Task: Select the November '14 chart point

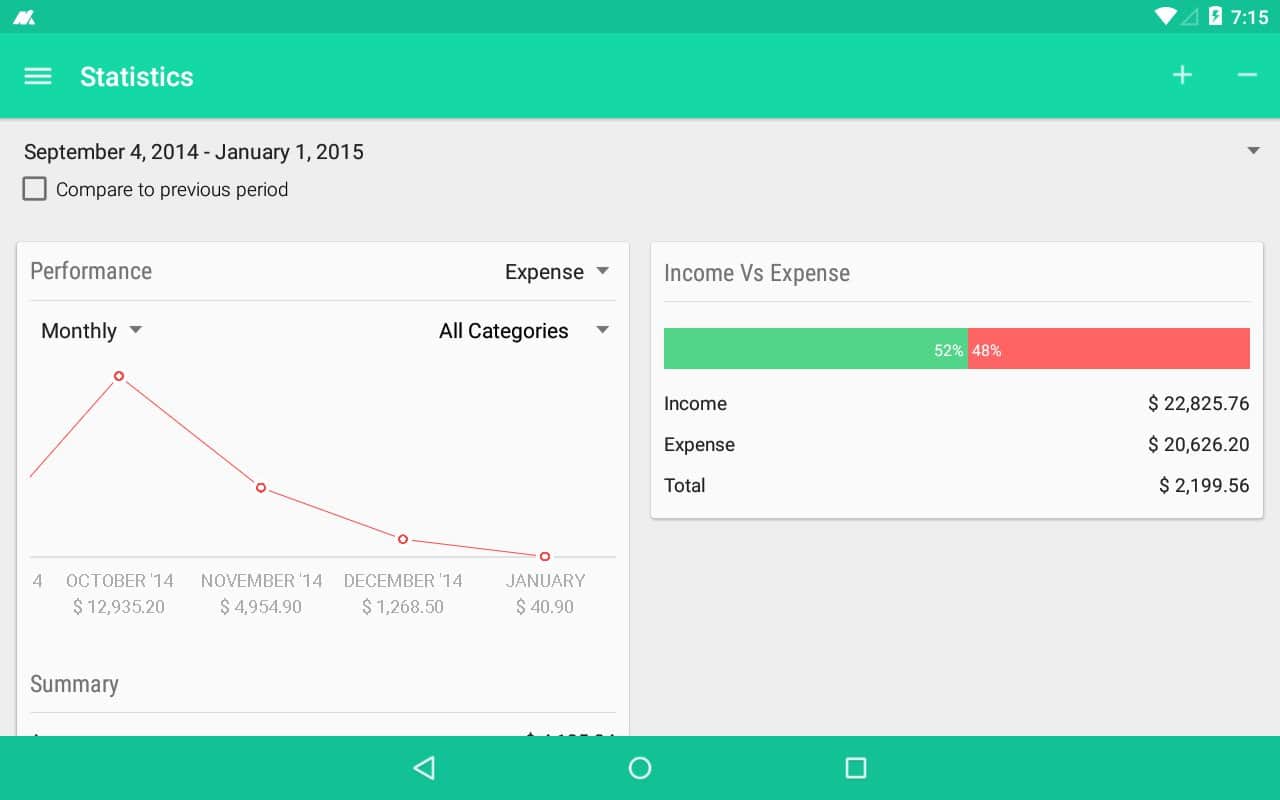Action: click(x=261, y=488)
